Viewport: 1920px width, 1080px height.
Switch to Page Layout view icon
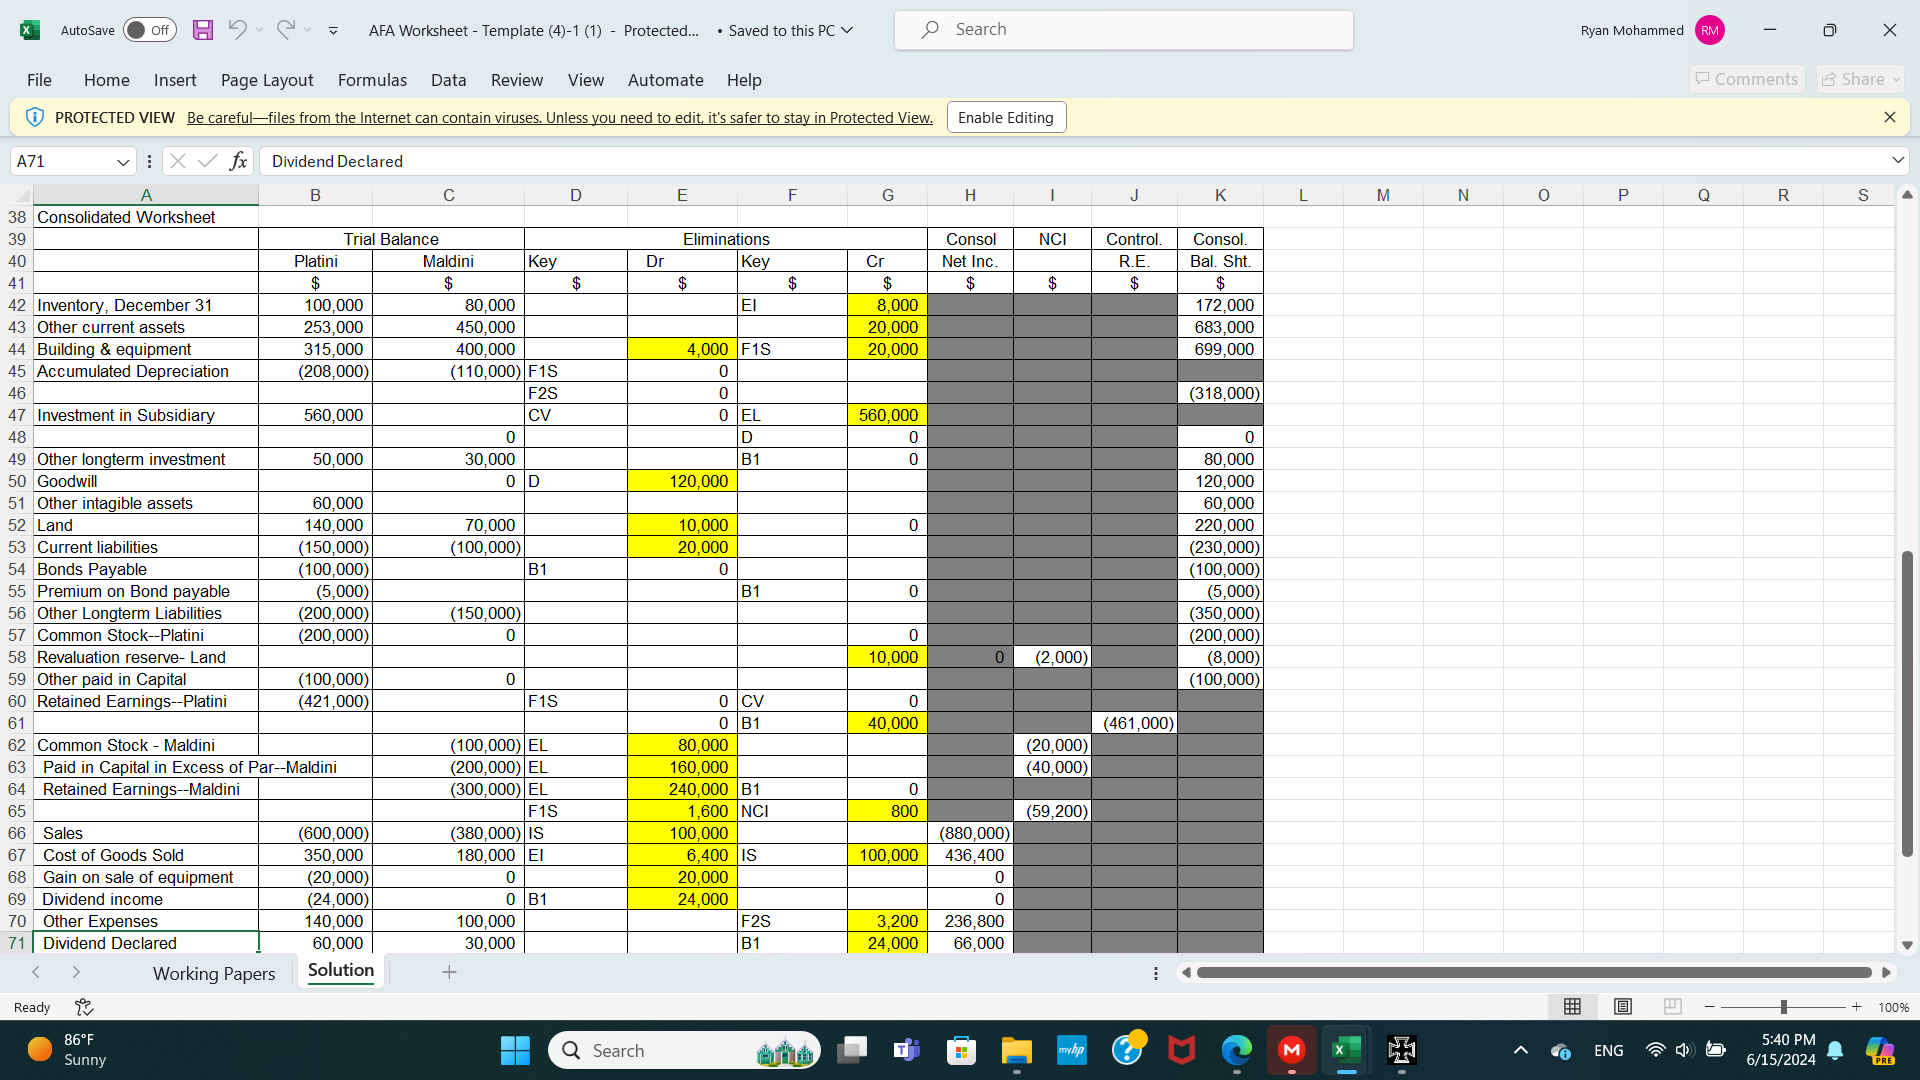(x=1623, y=1007)
